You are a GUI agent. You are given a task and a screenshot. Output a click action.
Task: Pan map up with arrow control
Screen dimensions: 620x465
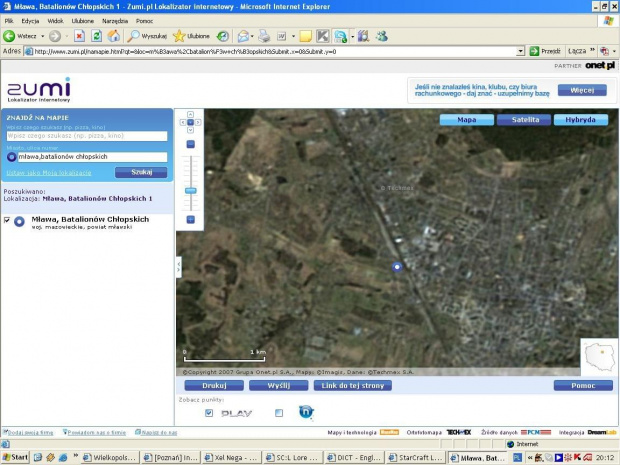coord(190,114)
